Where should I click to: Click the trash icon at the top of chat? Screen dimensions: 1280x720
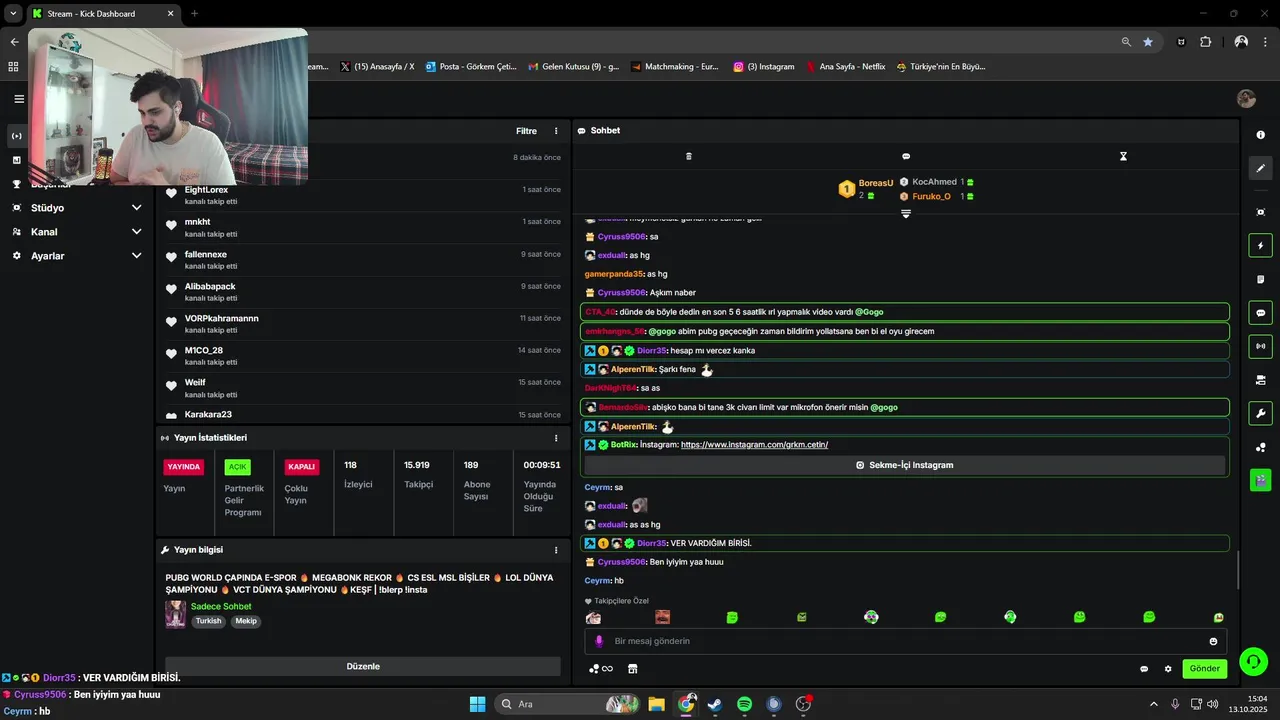[688, 156]
